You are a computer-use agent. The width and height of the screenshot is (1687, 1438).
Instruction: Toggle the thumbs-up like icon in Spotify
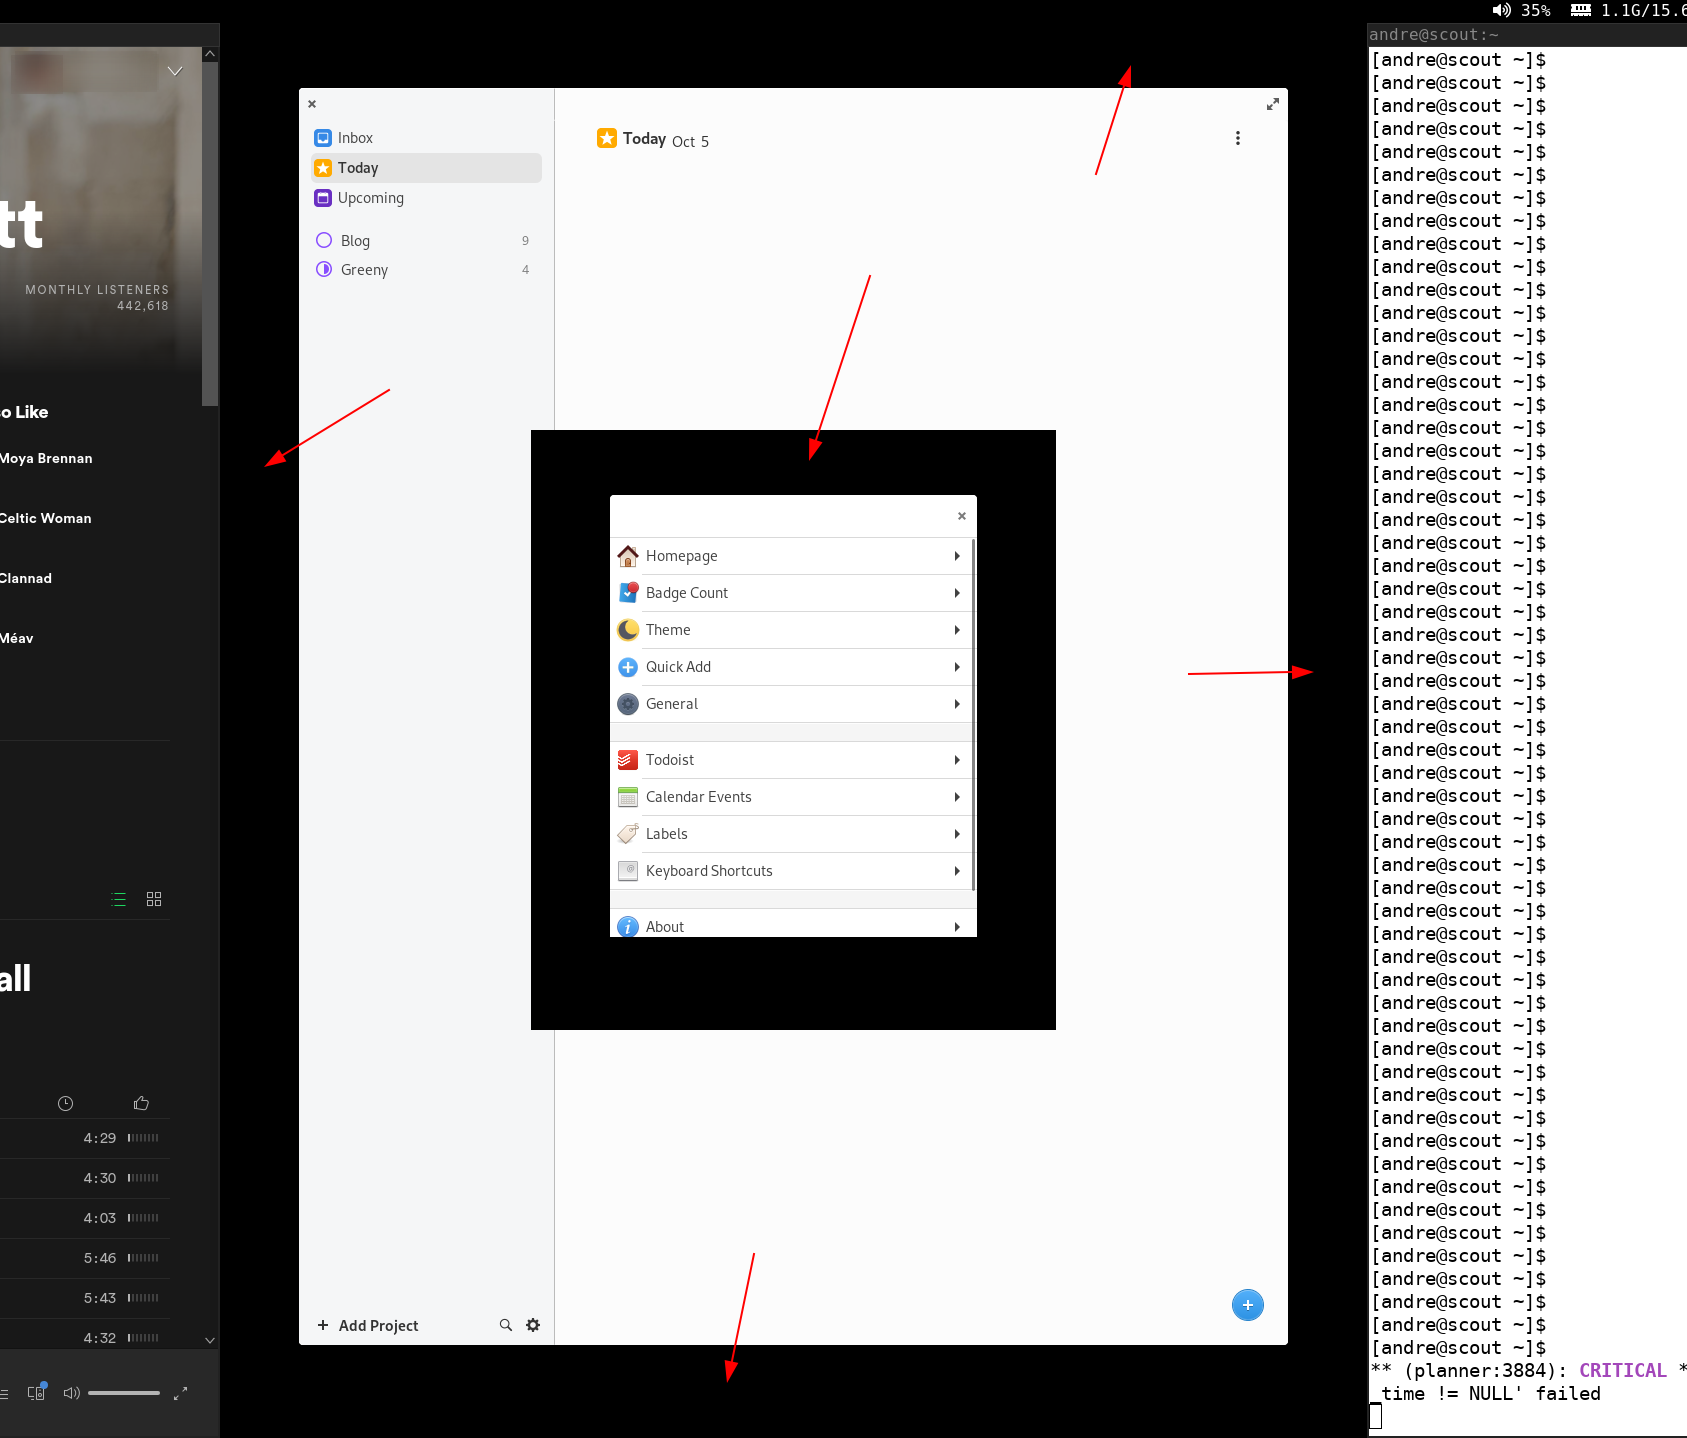pos(141,1102)
